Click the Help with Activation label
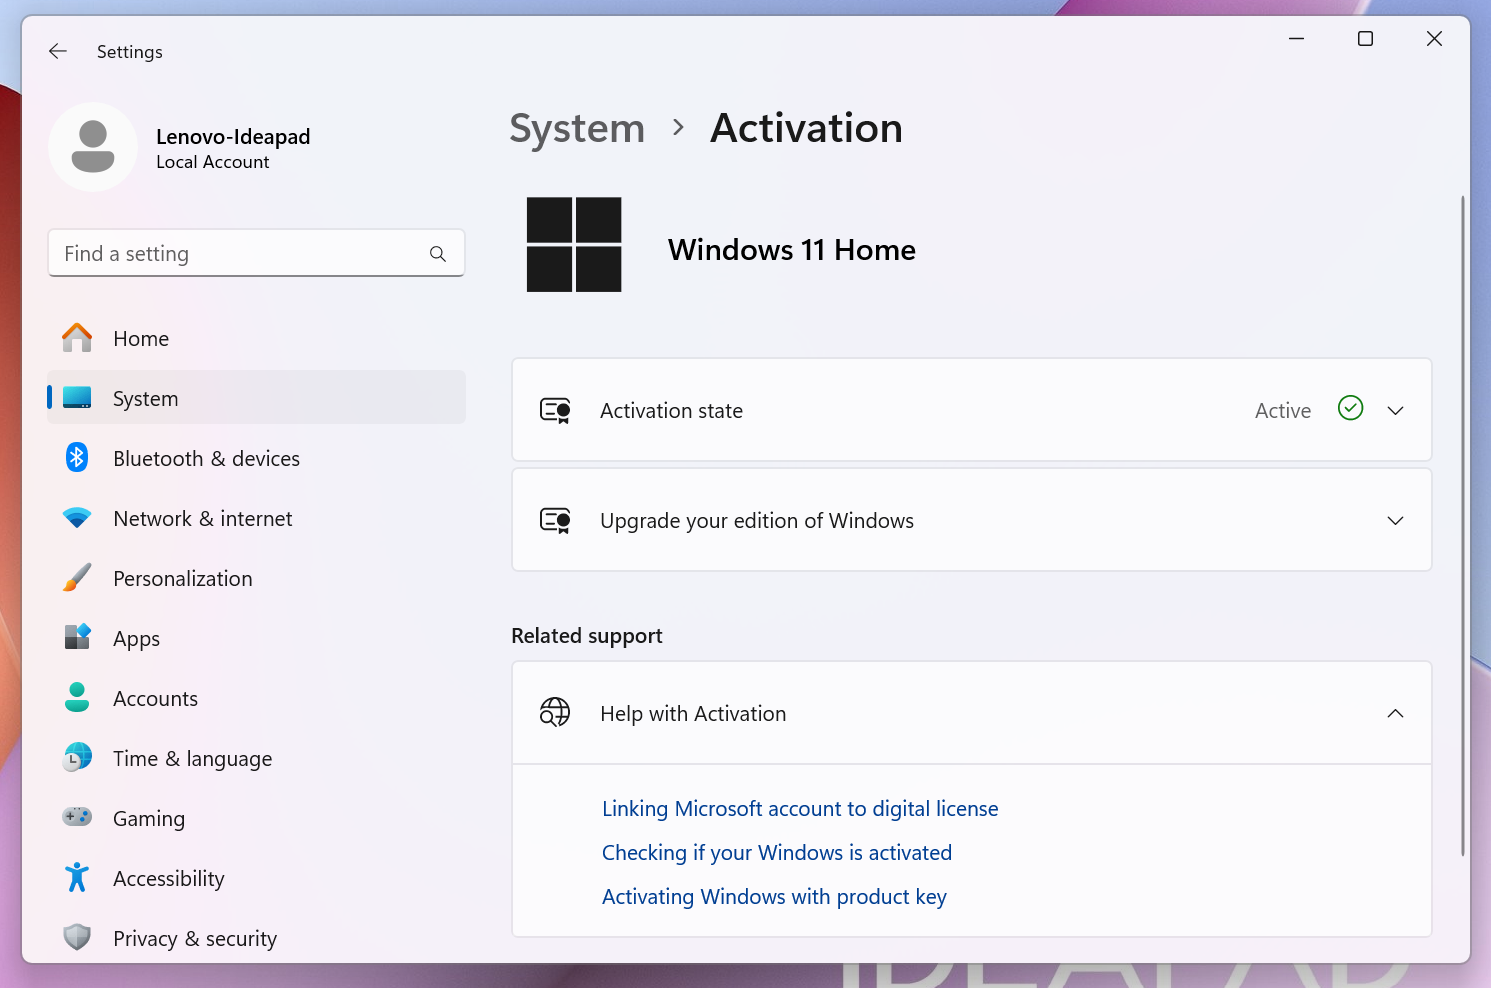1491x988 pixels. [693, 713]
